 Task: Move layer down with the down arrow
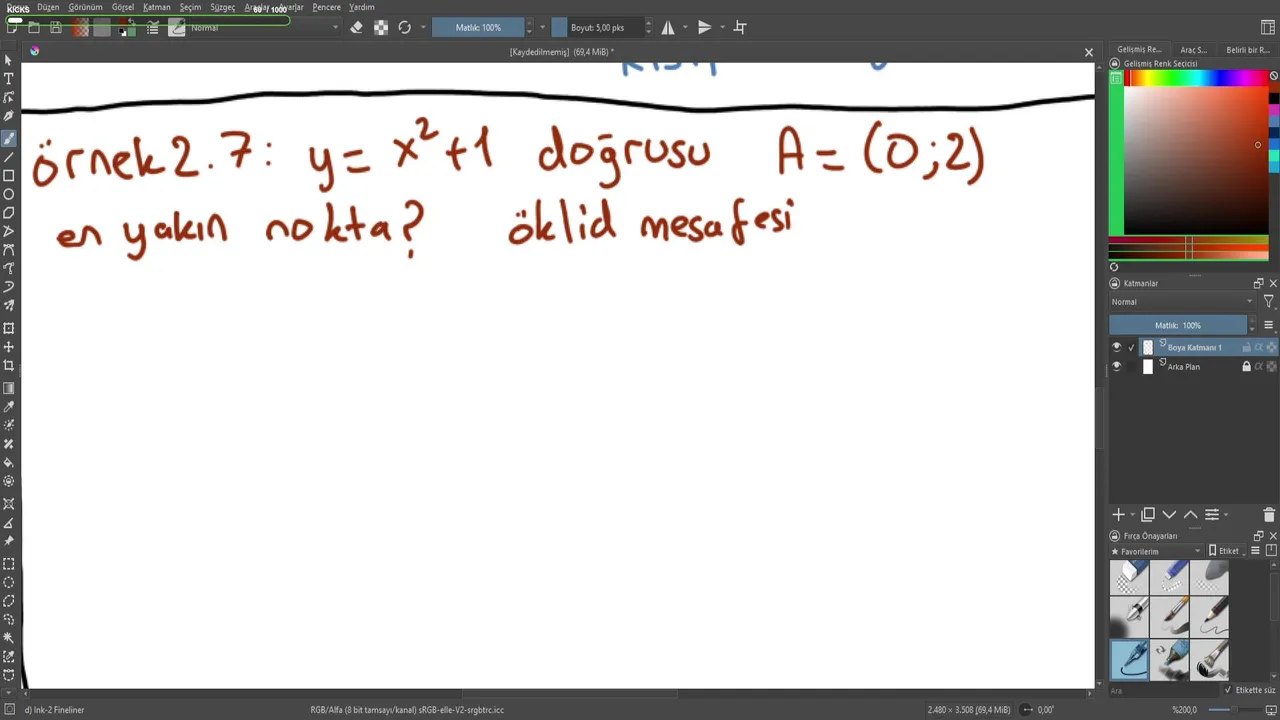(1169, 514)
